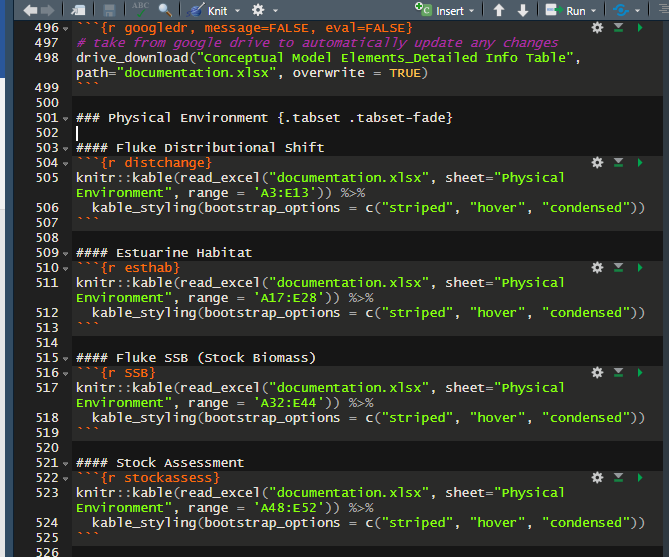Insert a new code chunk
Image resolution: width=669 pixels, height=557 pixels.
[440, 10]
